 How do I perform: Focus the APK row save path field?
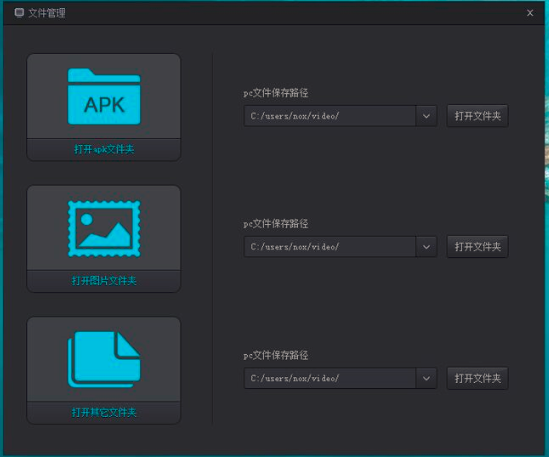point(330,116)
